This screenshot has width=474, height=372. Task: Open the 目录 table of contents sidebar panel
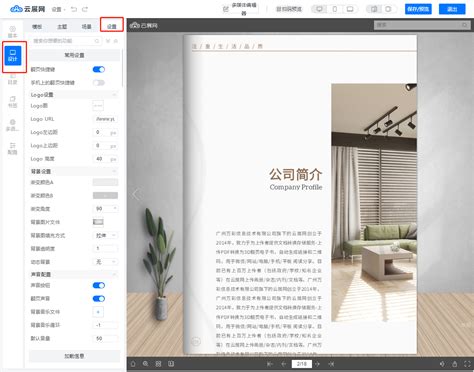(x=13, y=79)
